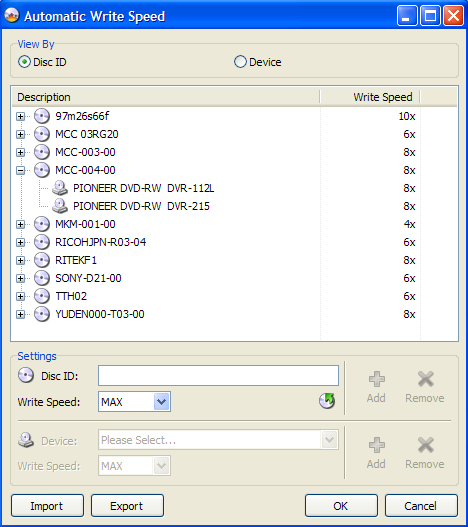
Task: Click the disc icon next to MCC 03RG20
Action: [x=42, y=134]
